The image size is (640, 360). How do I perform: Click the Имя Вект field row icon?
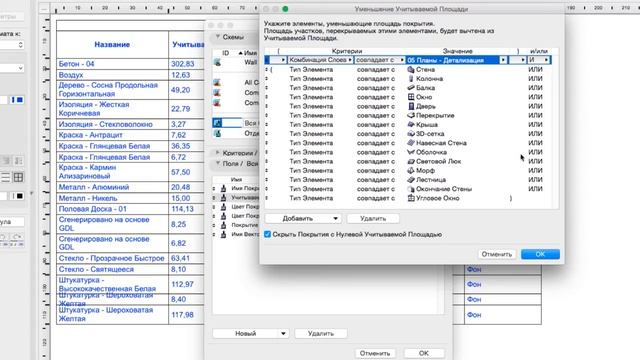tap(223, 234)
